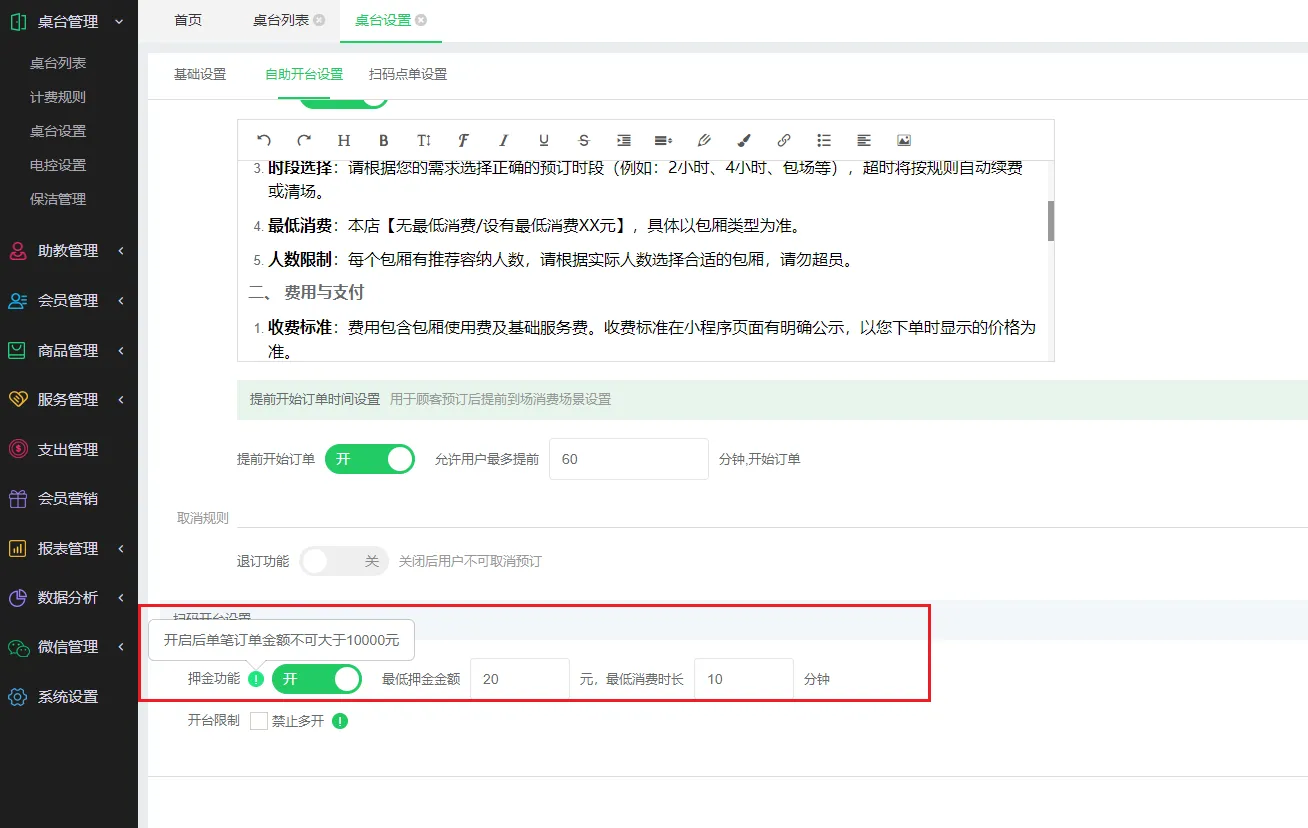
Task: Expand the 助教管理 sidebar menu
Action: click(68, 251)
